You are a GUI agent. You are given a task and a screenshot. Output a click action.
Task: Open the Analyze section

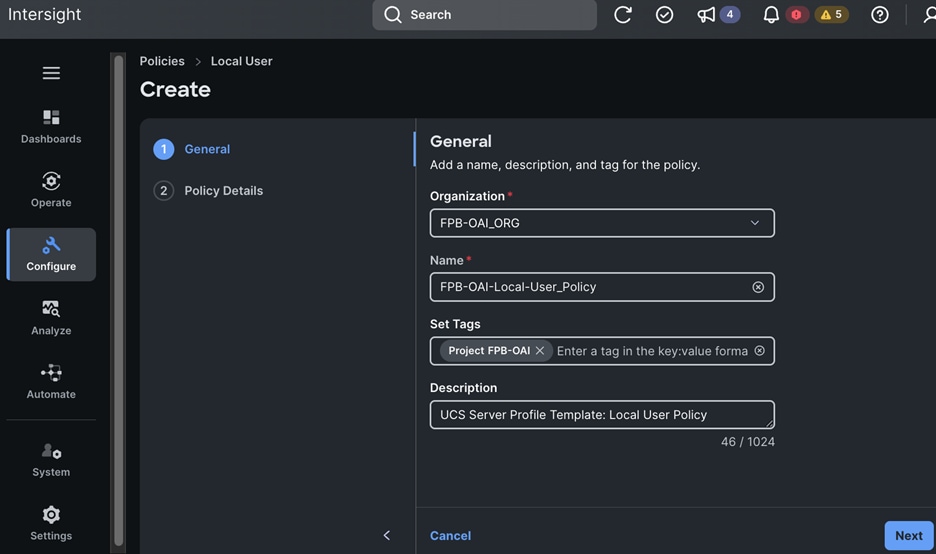click(51, 318)
